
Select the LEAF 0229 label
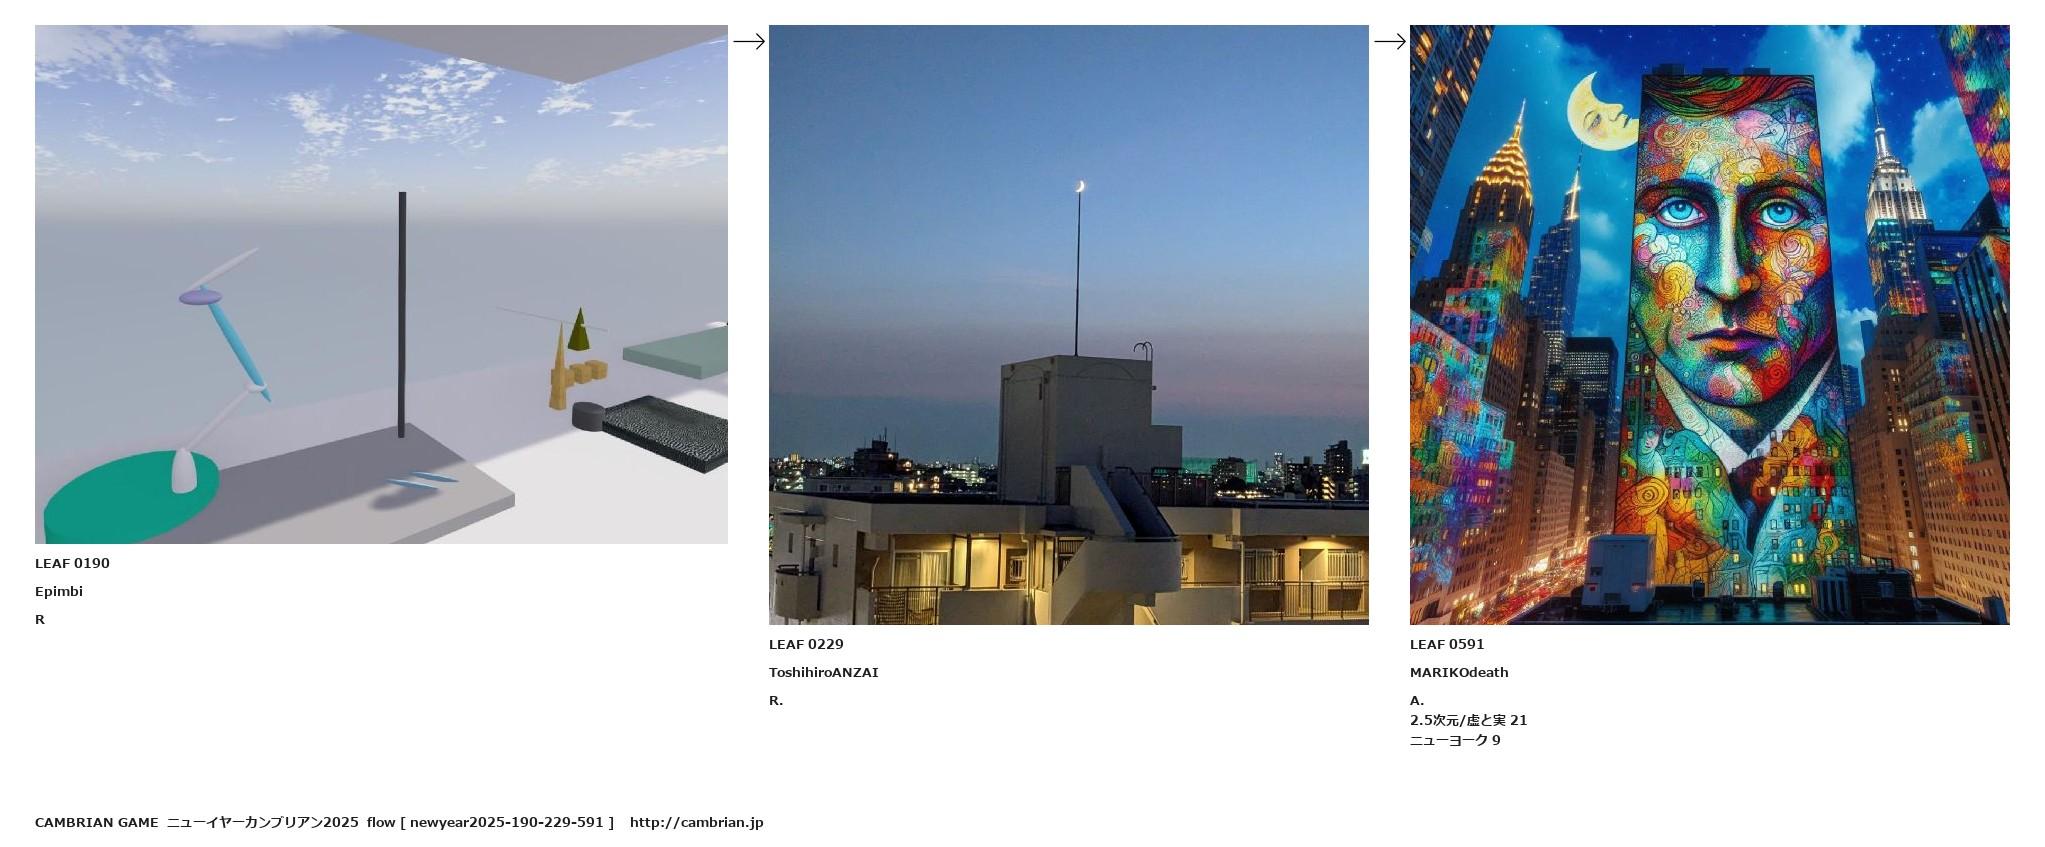[806, 644]
